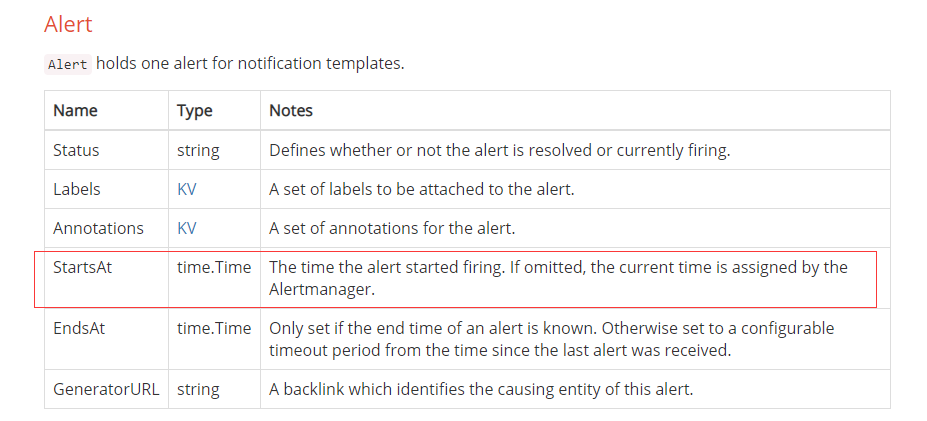This screenshot has width=927, height=421.
Task: Open the KV link in Annotations row
Action: click(x=187, y=228)
